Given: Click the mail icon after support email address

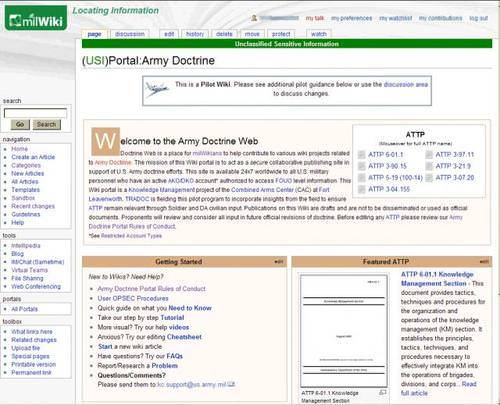Looking at the screenshot, I should (x=231, y=384).
